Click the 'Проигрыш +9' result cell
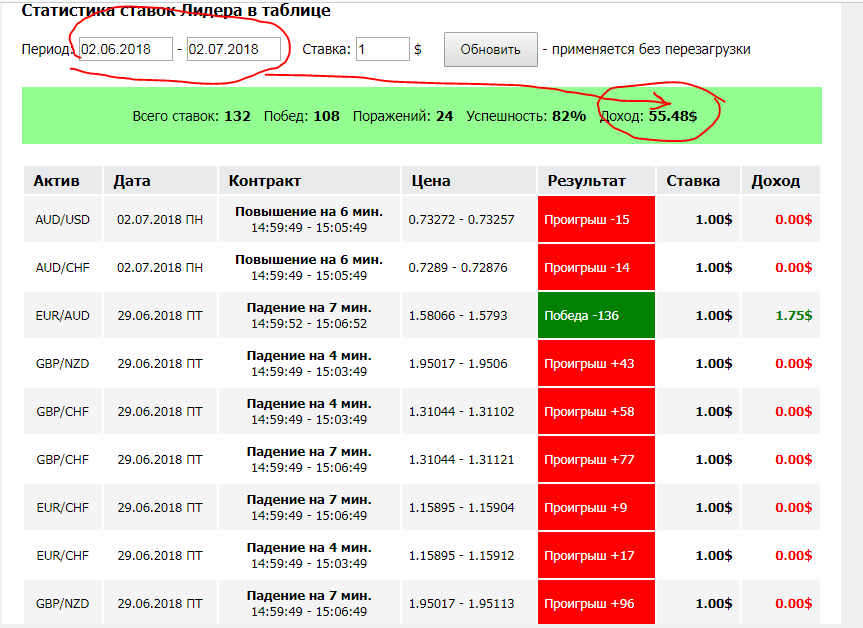 tap(597, 507)
